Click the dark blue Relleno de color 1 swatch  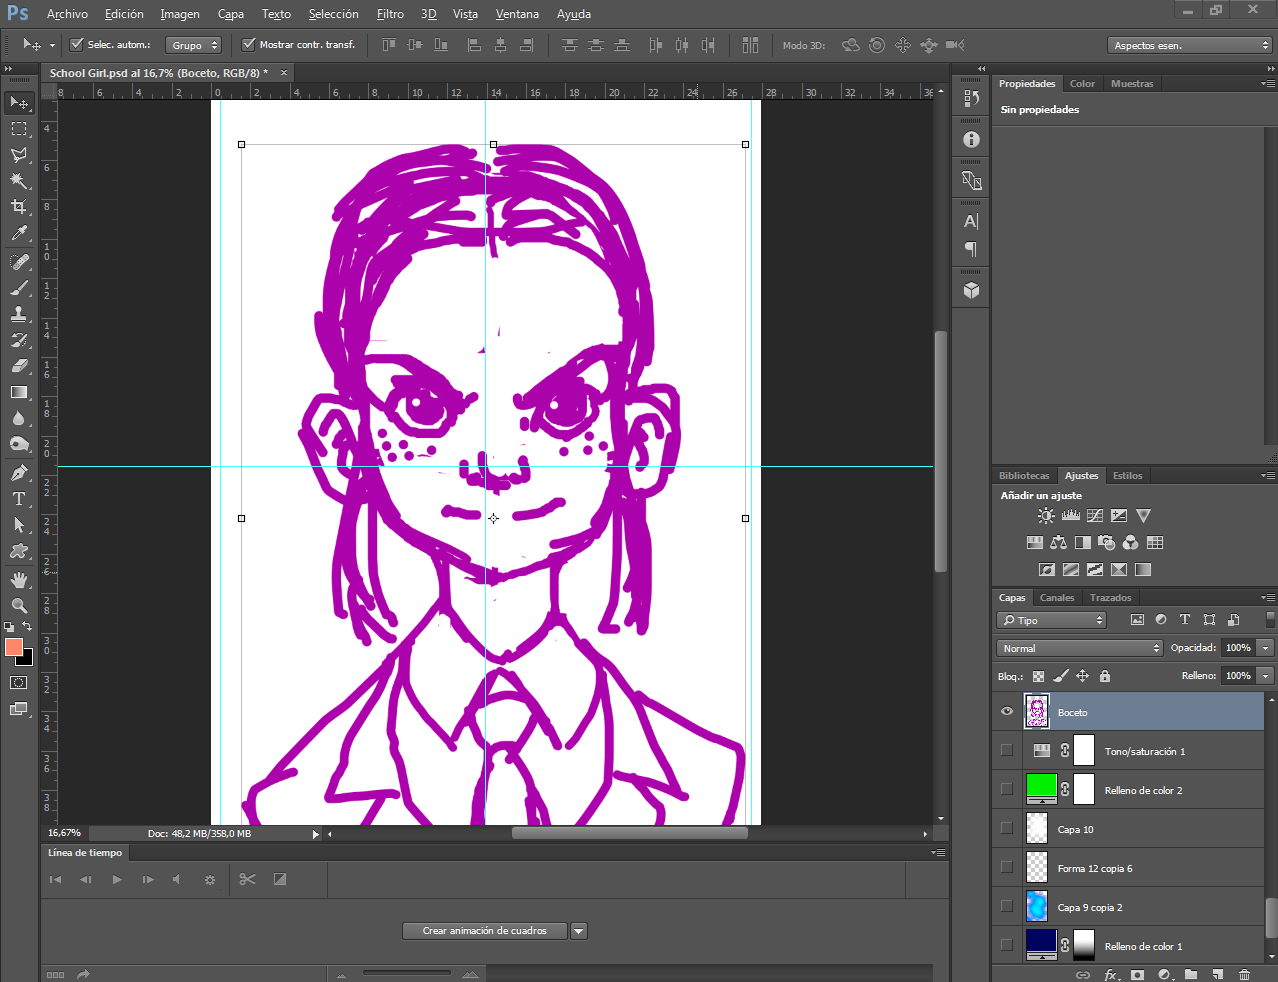click(x=1041, y=943)
